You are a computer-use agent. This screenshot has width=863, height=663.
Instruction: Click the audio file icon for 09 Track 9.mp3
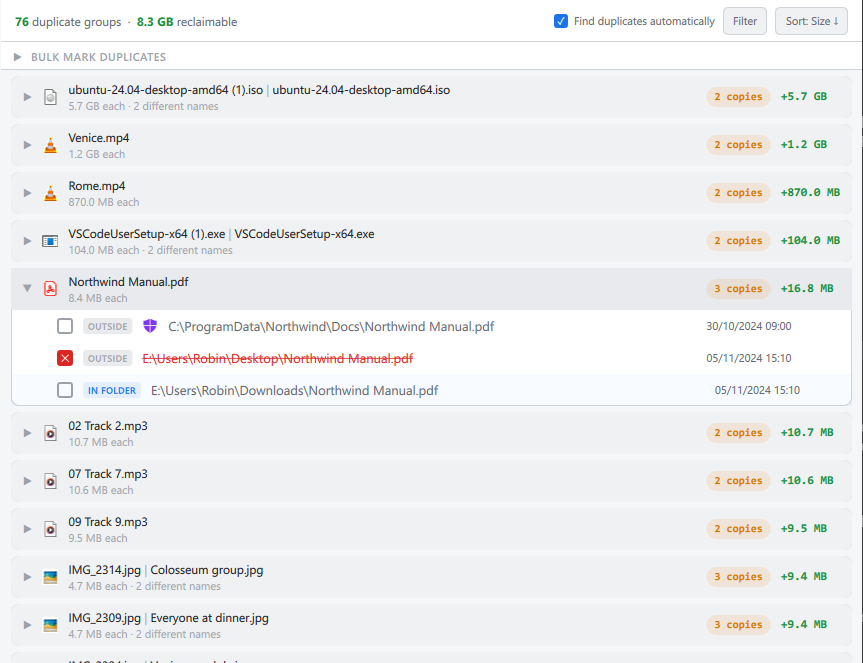[50, 529]
